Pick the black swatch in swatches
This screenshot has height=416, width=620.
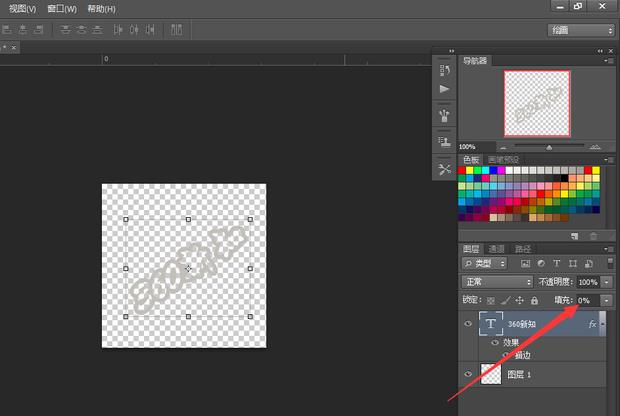(x=564, y=178)
